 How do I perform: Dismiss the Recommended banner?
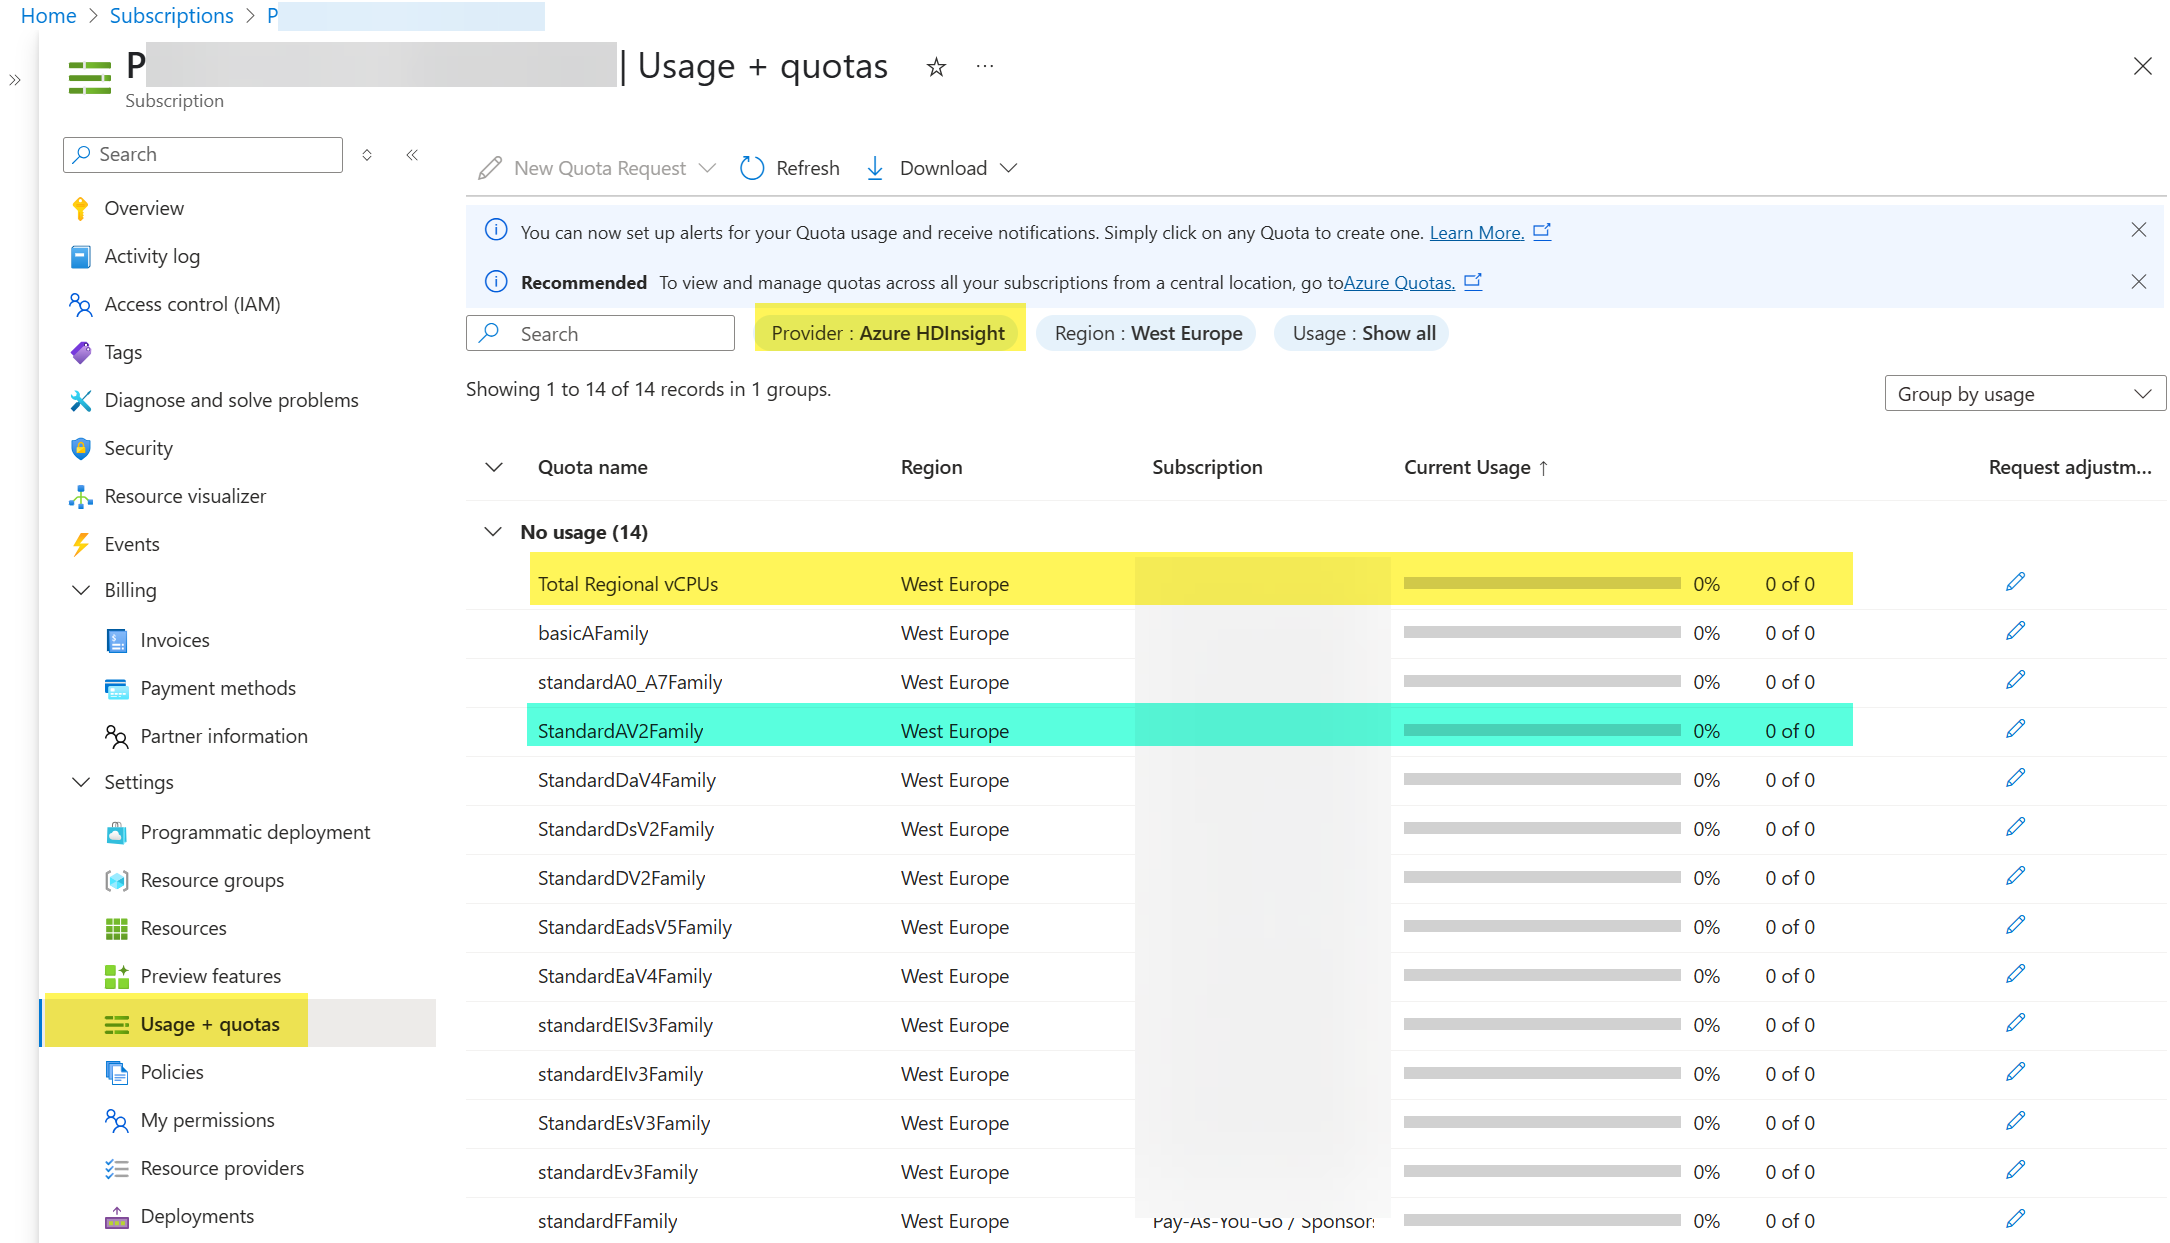(2138, 282)
